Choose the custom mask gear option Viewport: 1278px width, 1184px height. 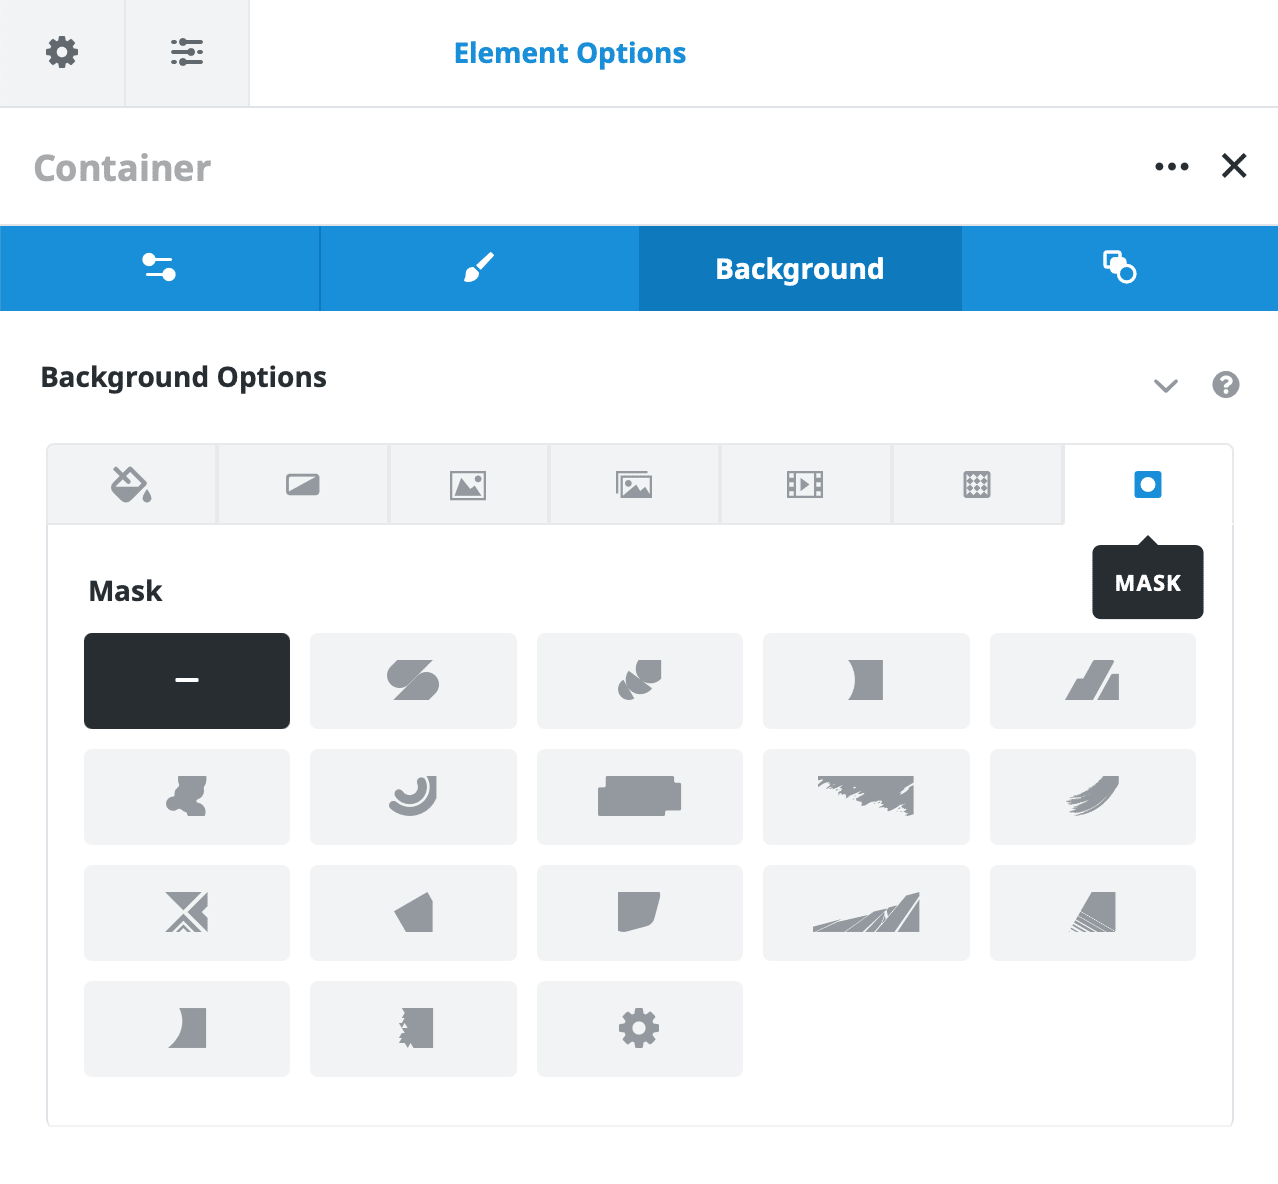[x=640, y=1029]
